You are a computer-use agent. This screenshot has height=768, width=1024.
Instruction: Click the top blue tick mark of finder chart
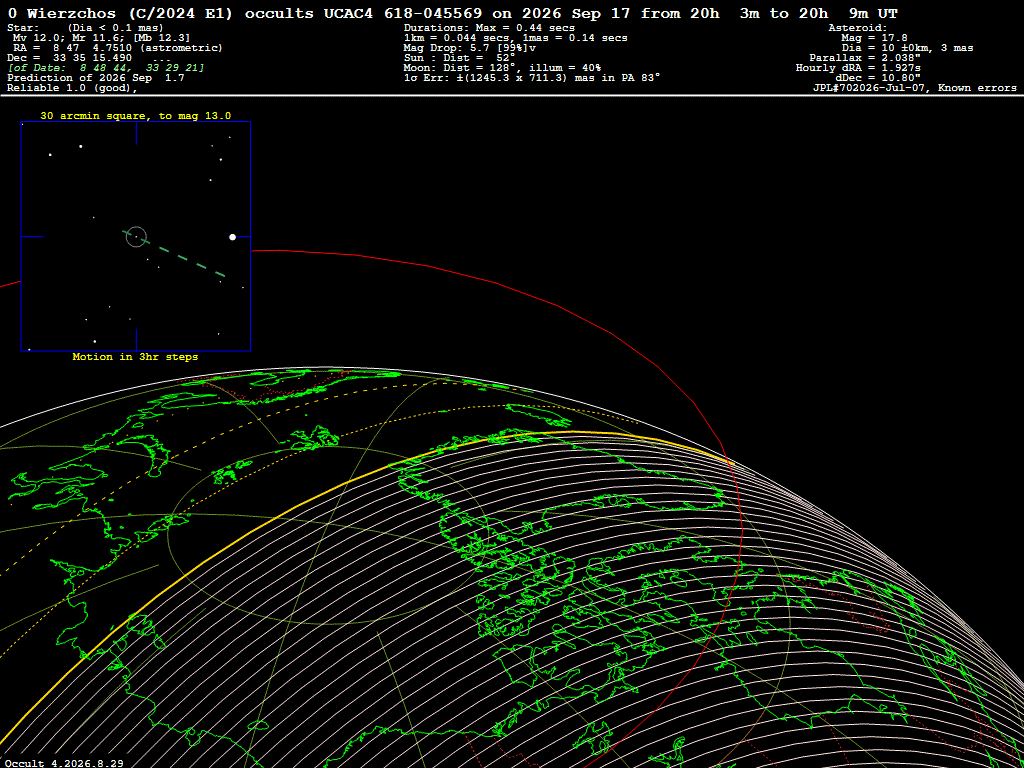(136, 133)
